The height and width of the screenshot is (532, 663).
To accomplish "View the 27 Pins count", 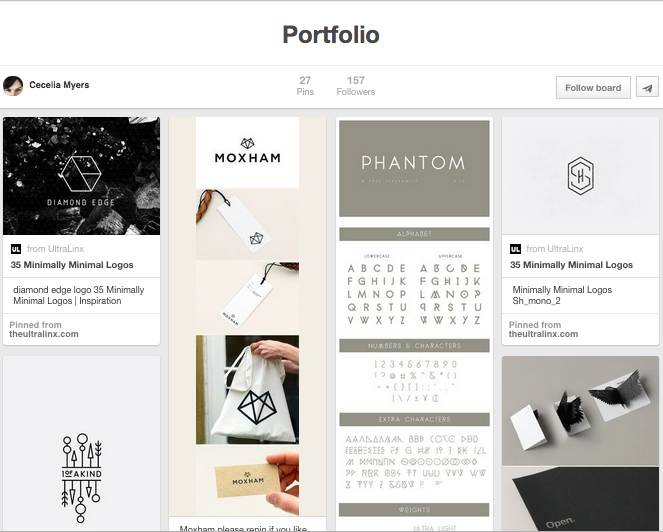I will coord(305,86).
